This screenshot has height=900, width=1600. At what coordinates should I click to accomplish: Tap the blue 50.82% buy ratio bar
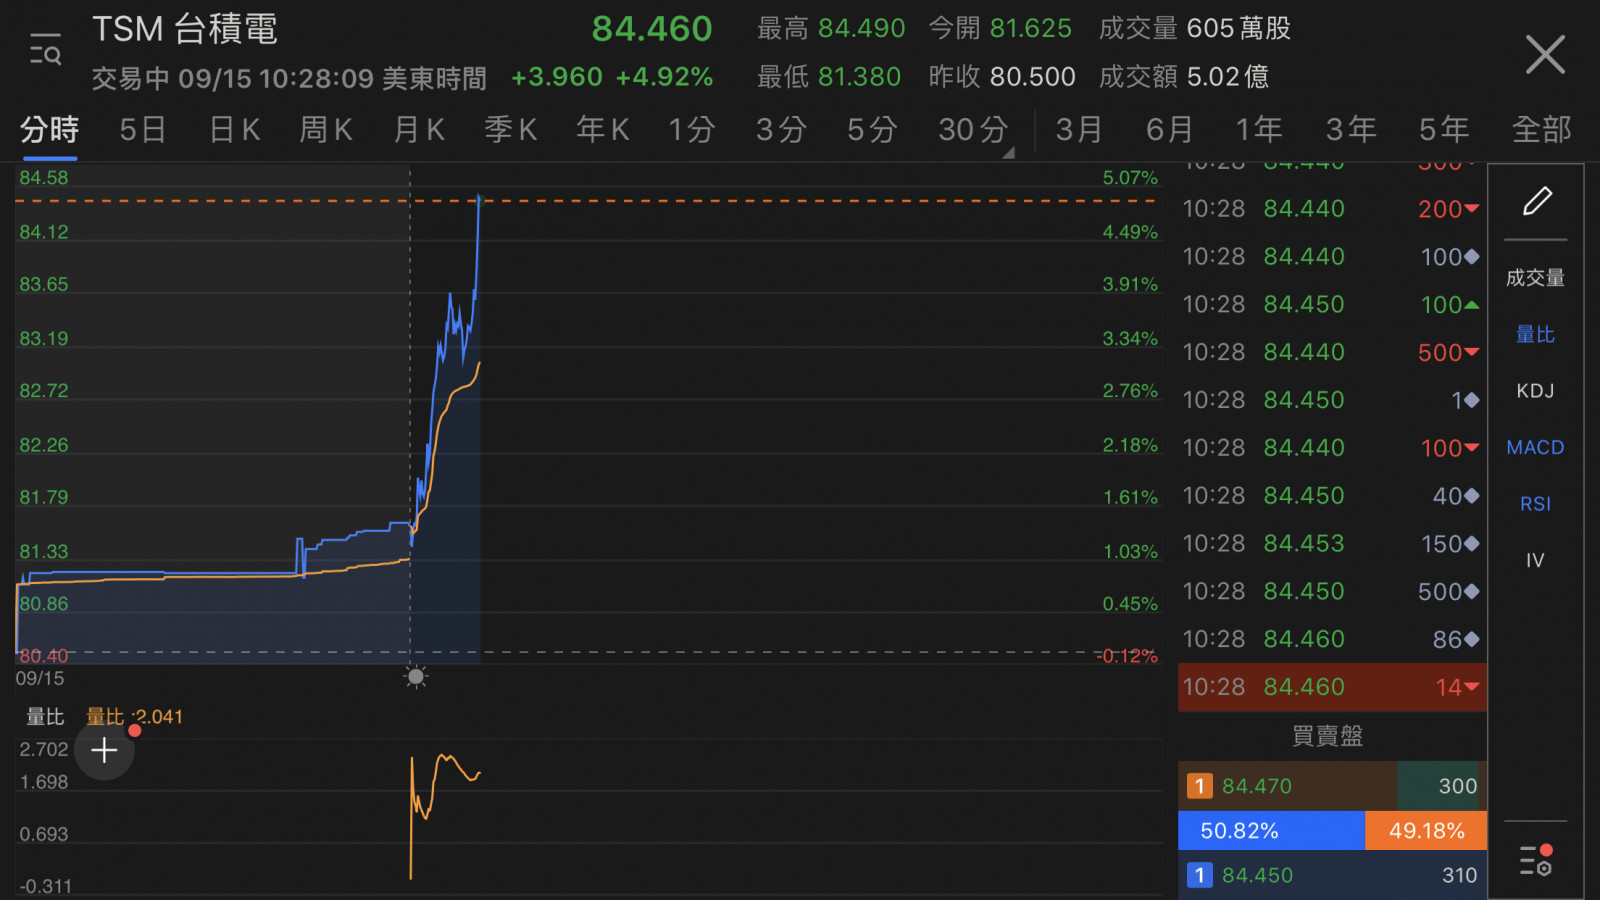1271,831
